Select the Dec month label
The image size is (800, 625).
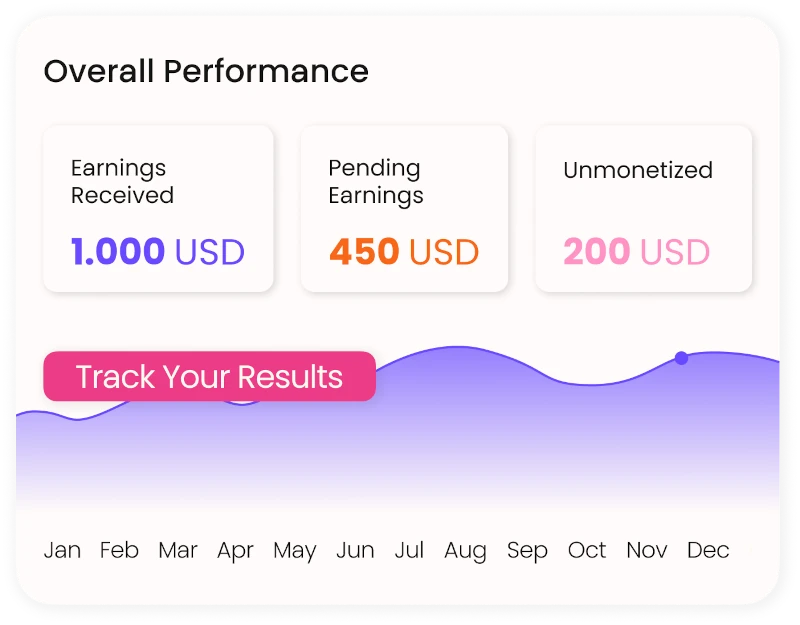(x=708, y=550)
